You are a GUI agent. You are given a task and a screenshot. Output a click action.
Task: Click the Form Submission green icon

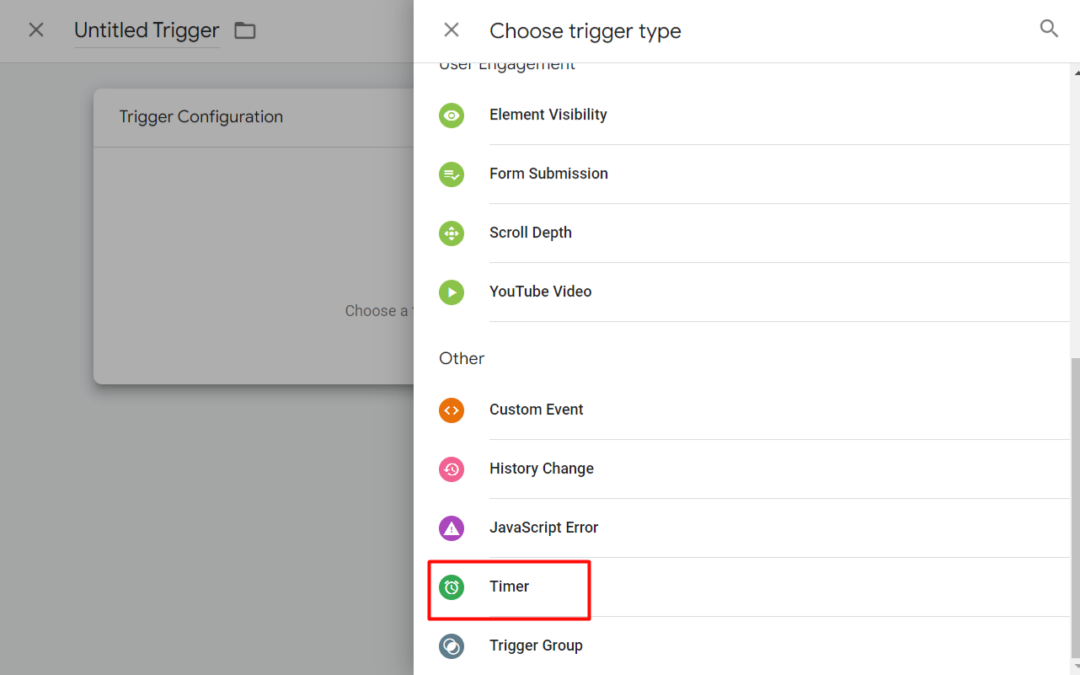[x=451, y=174]
